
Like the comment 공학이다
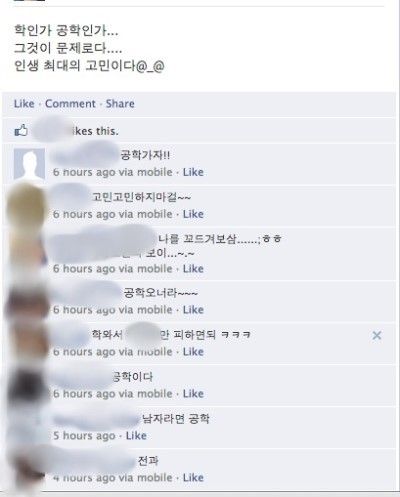tap(193, 394)
